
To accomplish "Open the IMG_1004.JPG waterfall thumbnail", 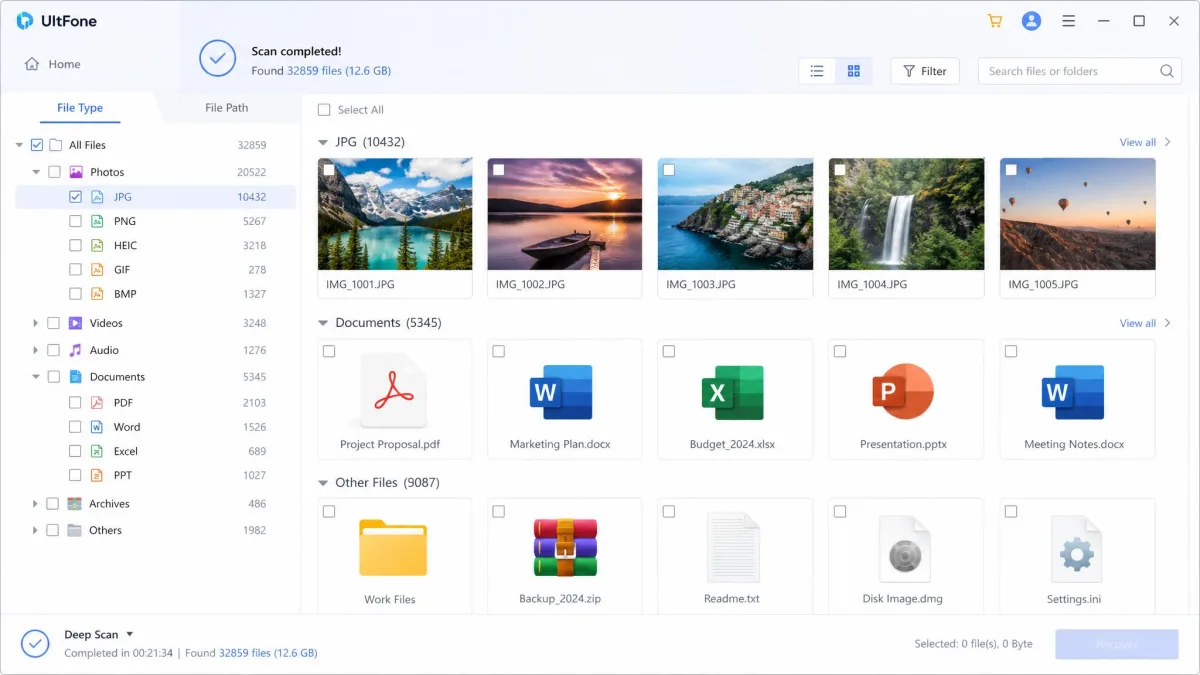I will [x=906, y=214].
